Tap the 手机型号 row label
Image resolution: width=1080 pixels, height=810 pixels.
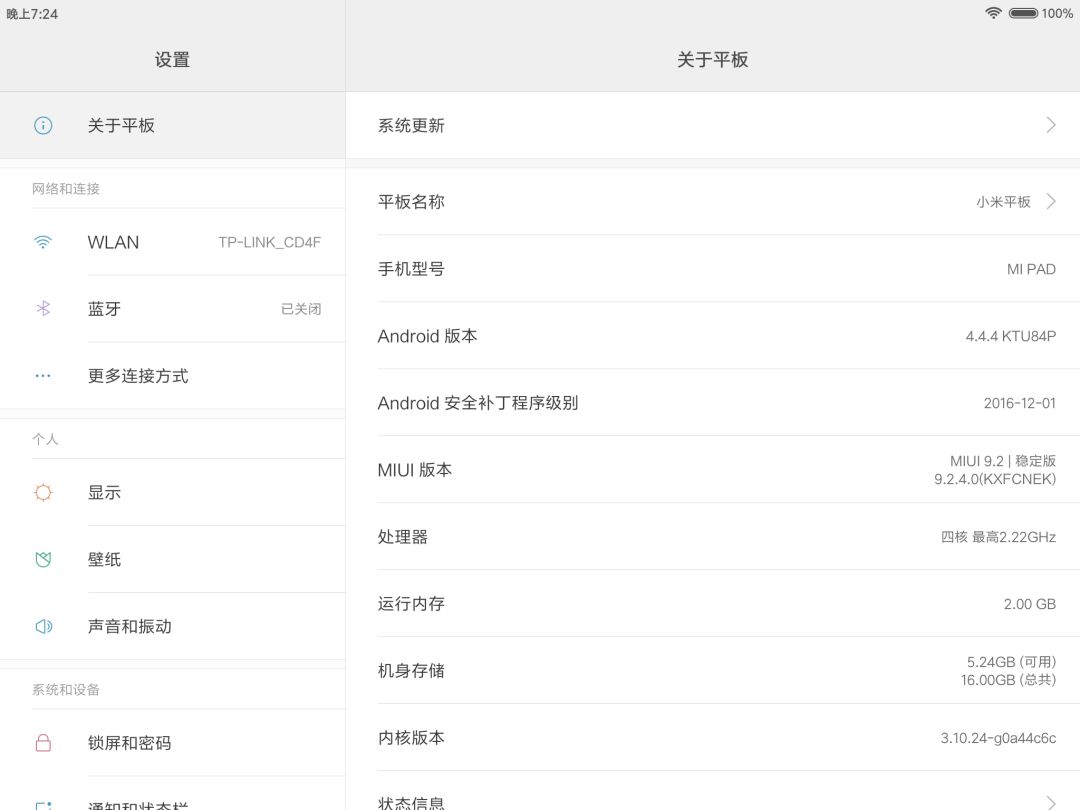coord(411,269)
